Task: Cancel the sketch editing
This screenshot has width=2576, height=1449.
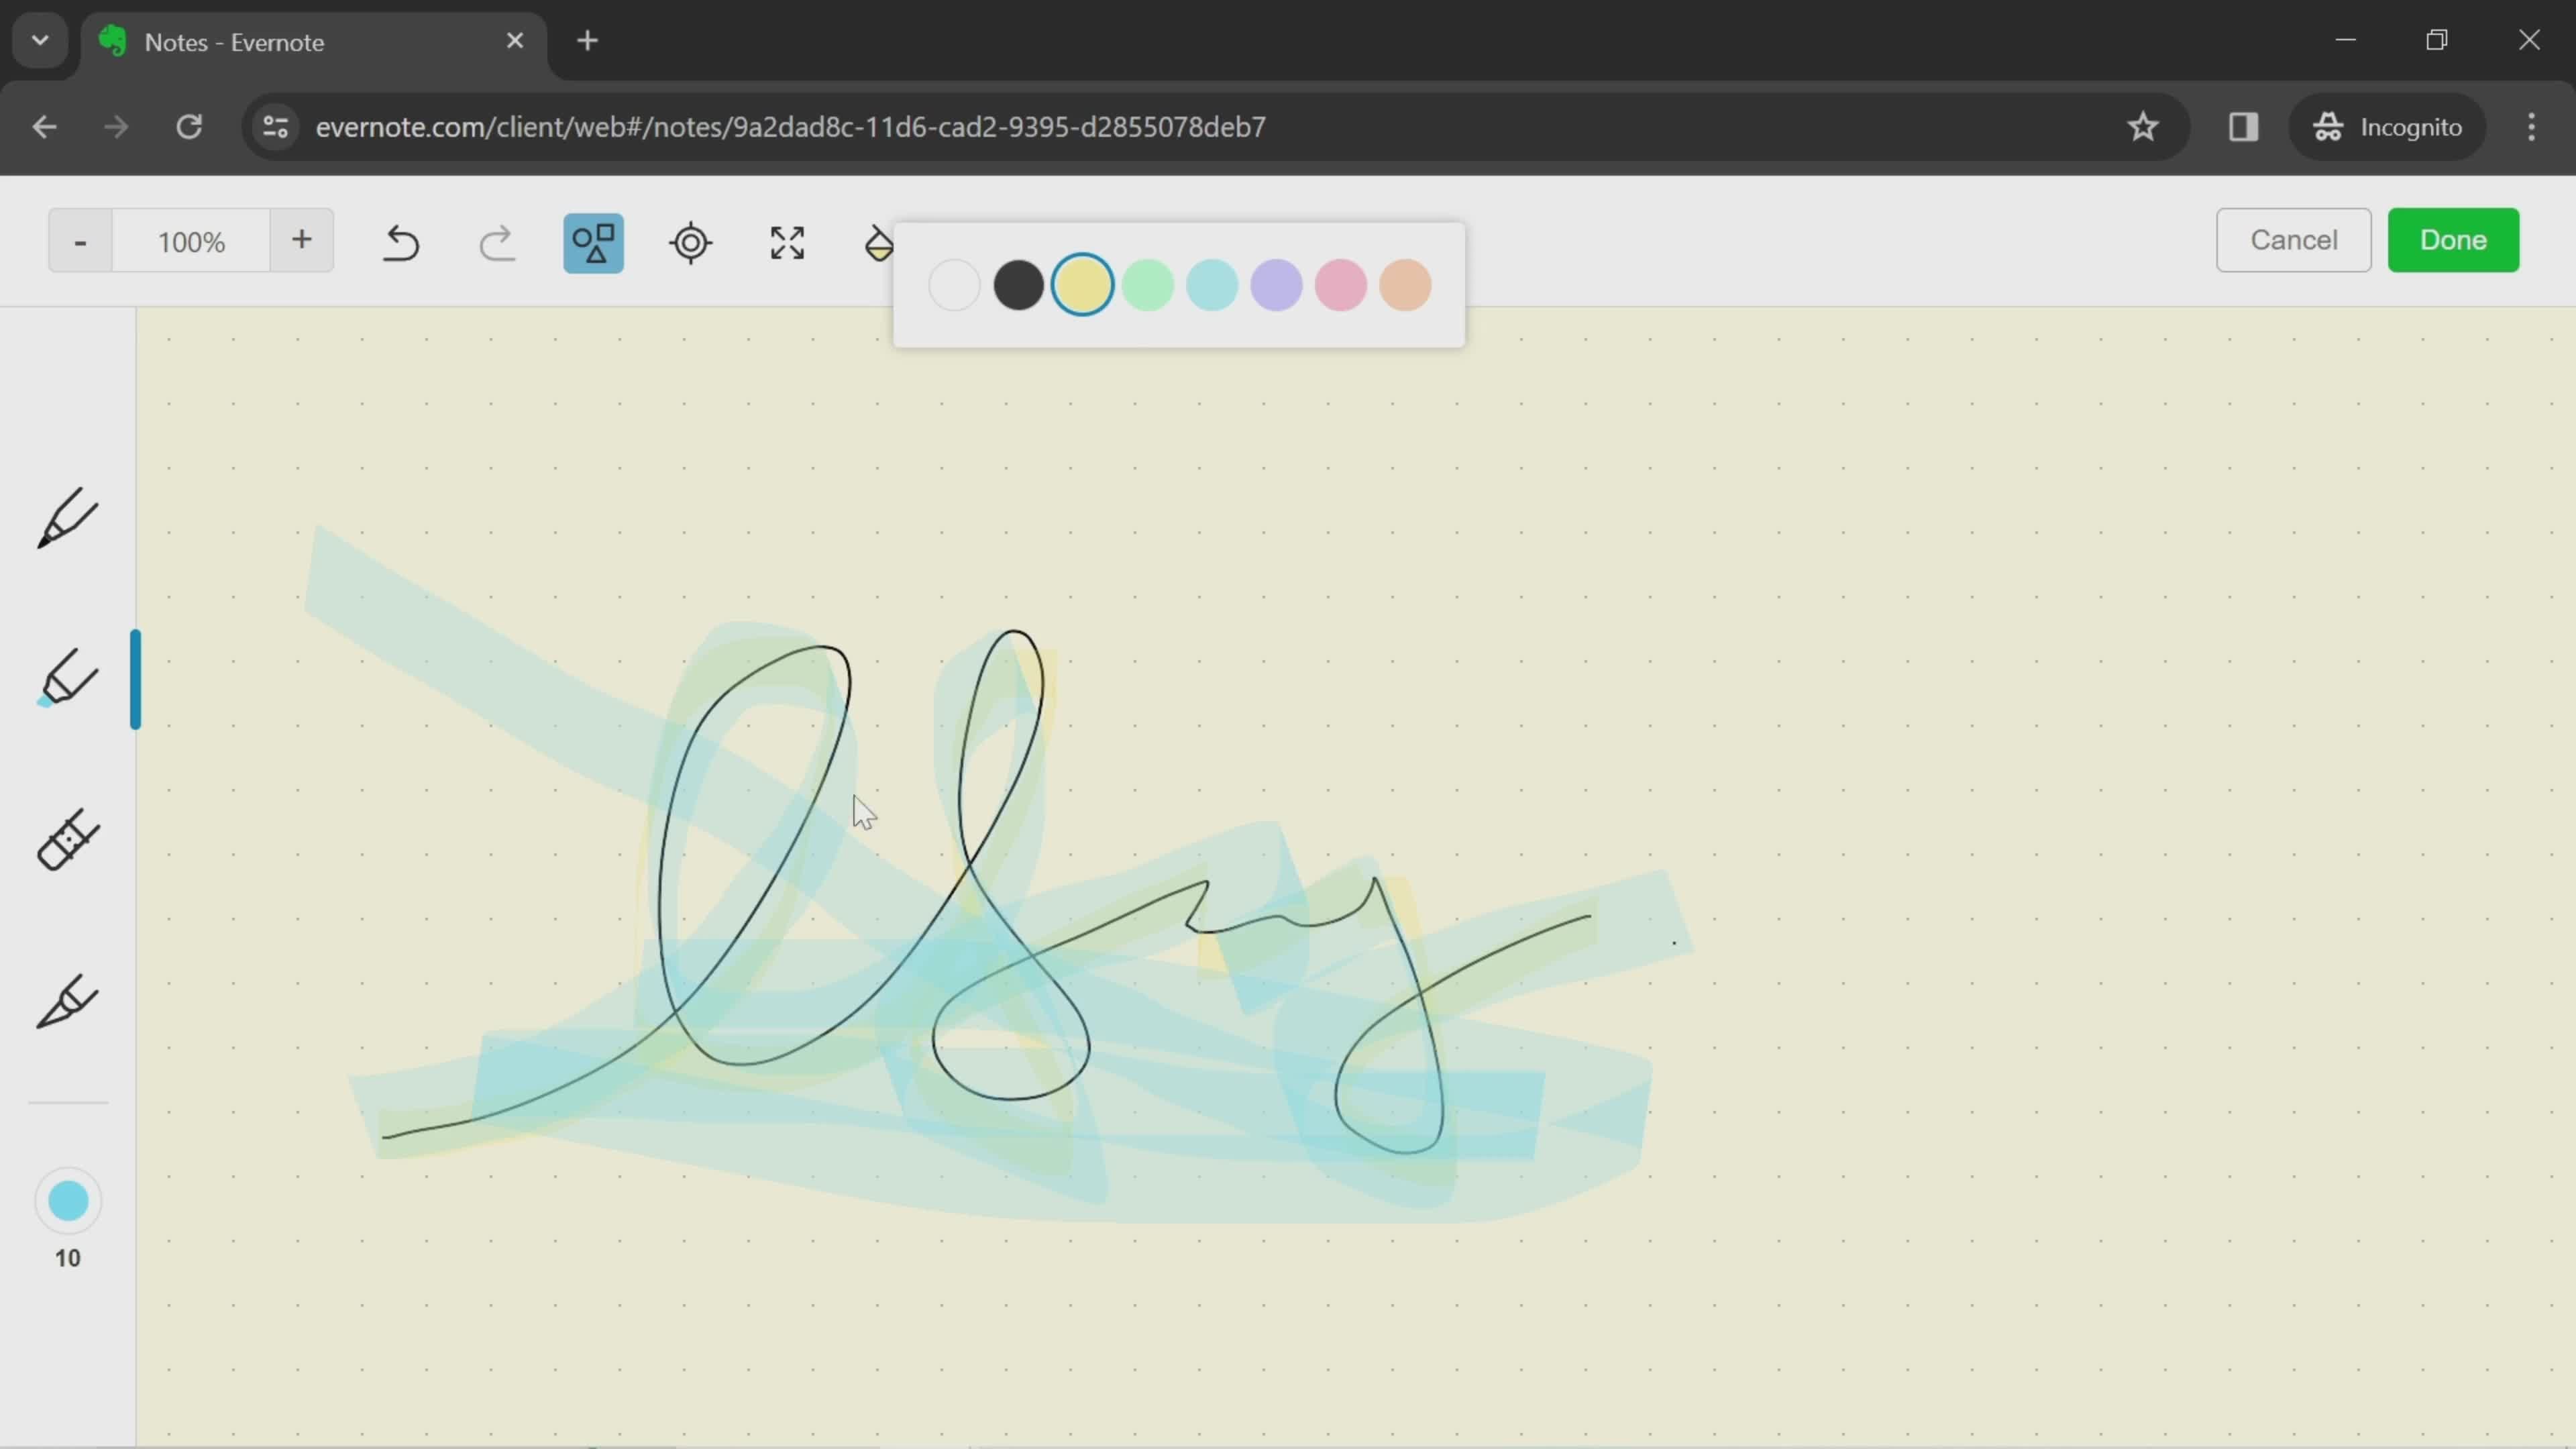Action: coord(2293,240)
